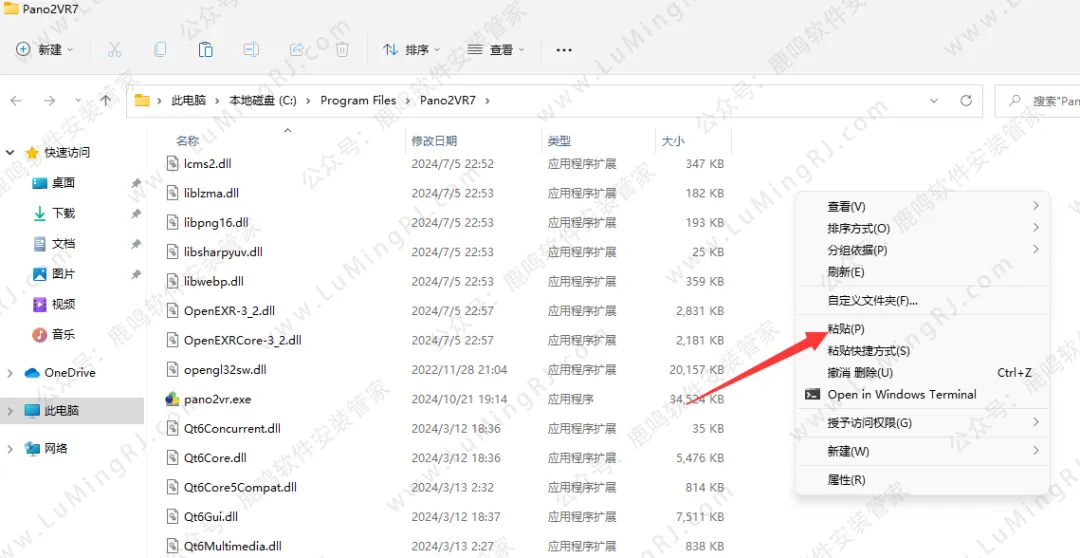Viewport: 1080px width, 558px height.
Task: Click the Paste clipboard icon in toolbar
Action: click(x=205, y=50)
